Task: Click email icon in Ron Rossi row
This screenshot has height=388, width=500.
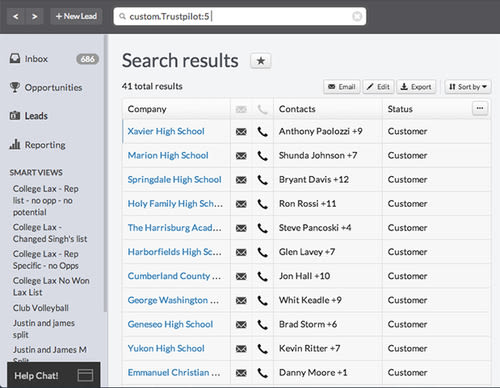Action: click(241, 204)
